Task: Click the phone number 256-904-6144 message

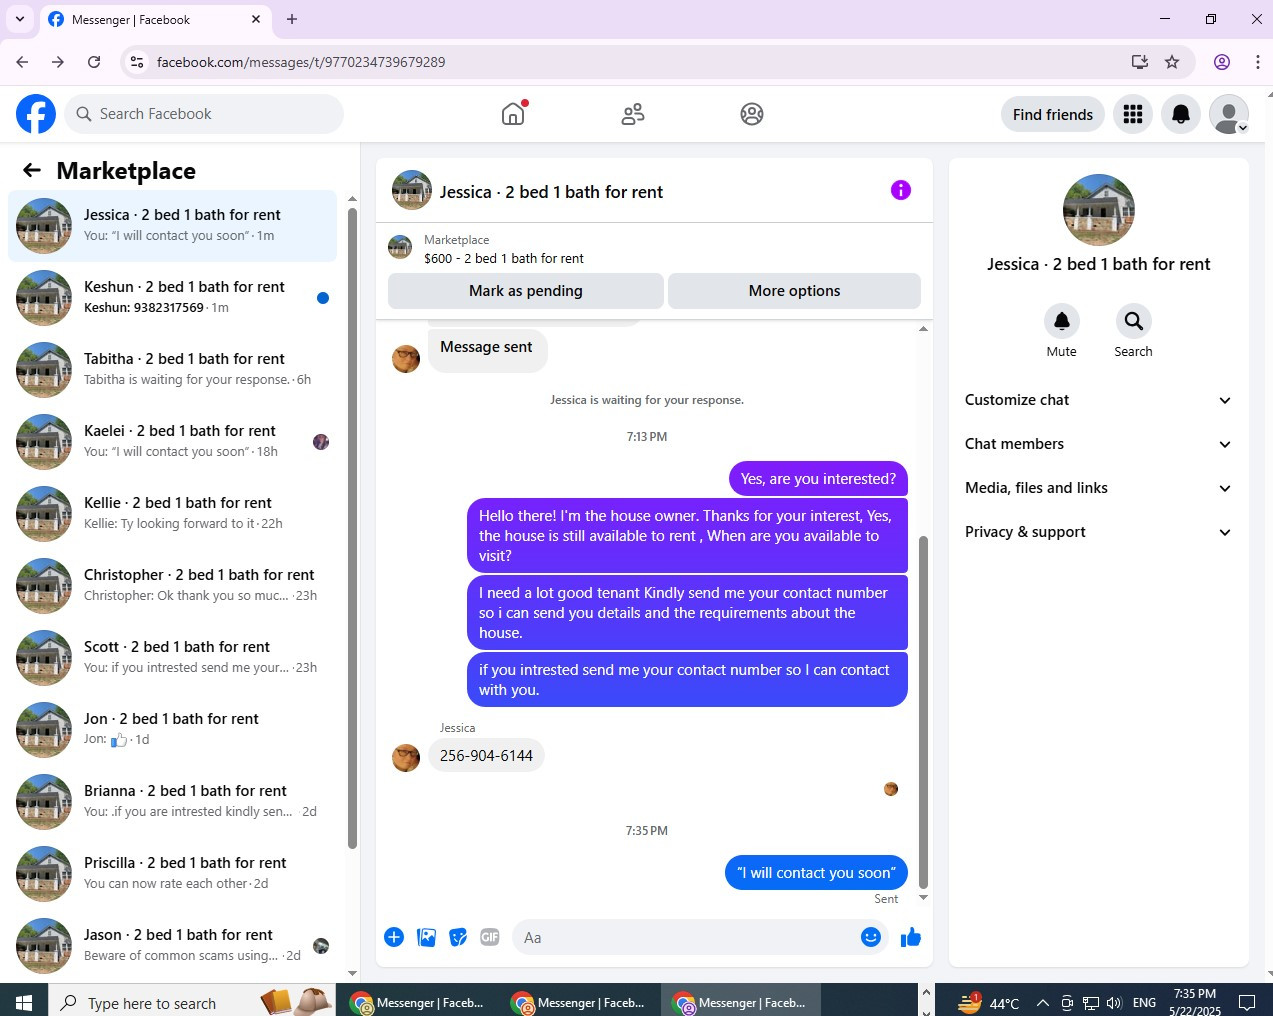Action: (486, 756)
